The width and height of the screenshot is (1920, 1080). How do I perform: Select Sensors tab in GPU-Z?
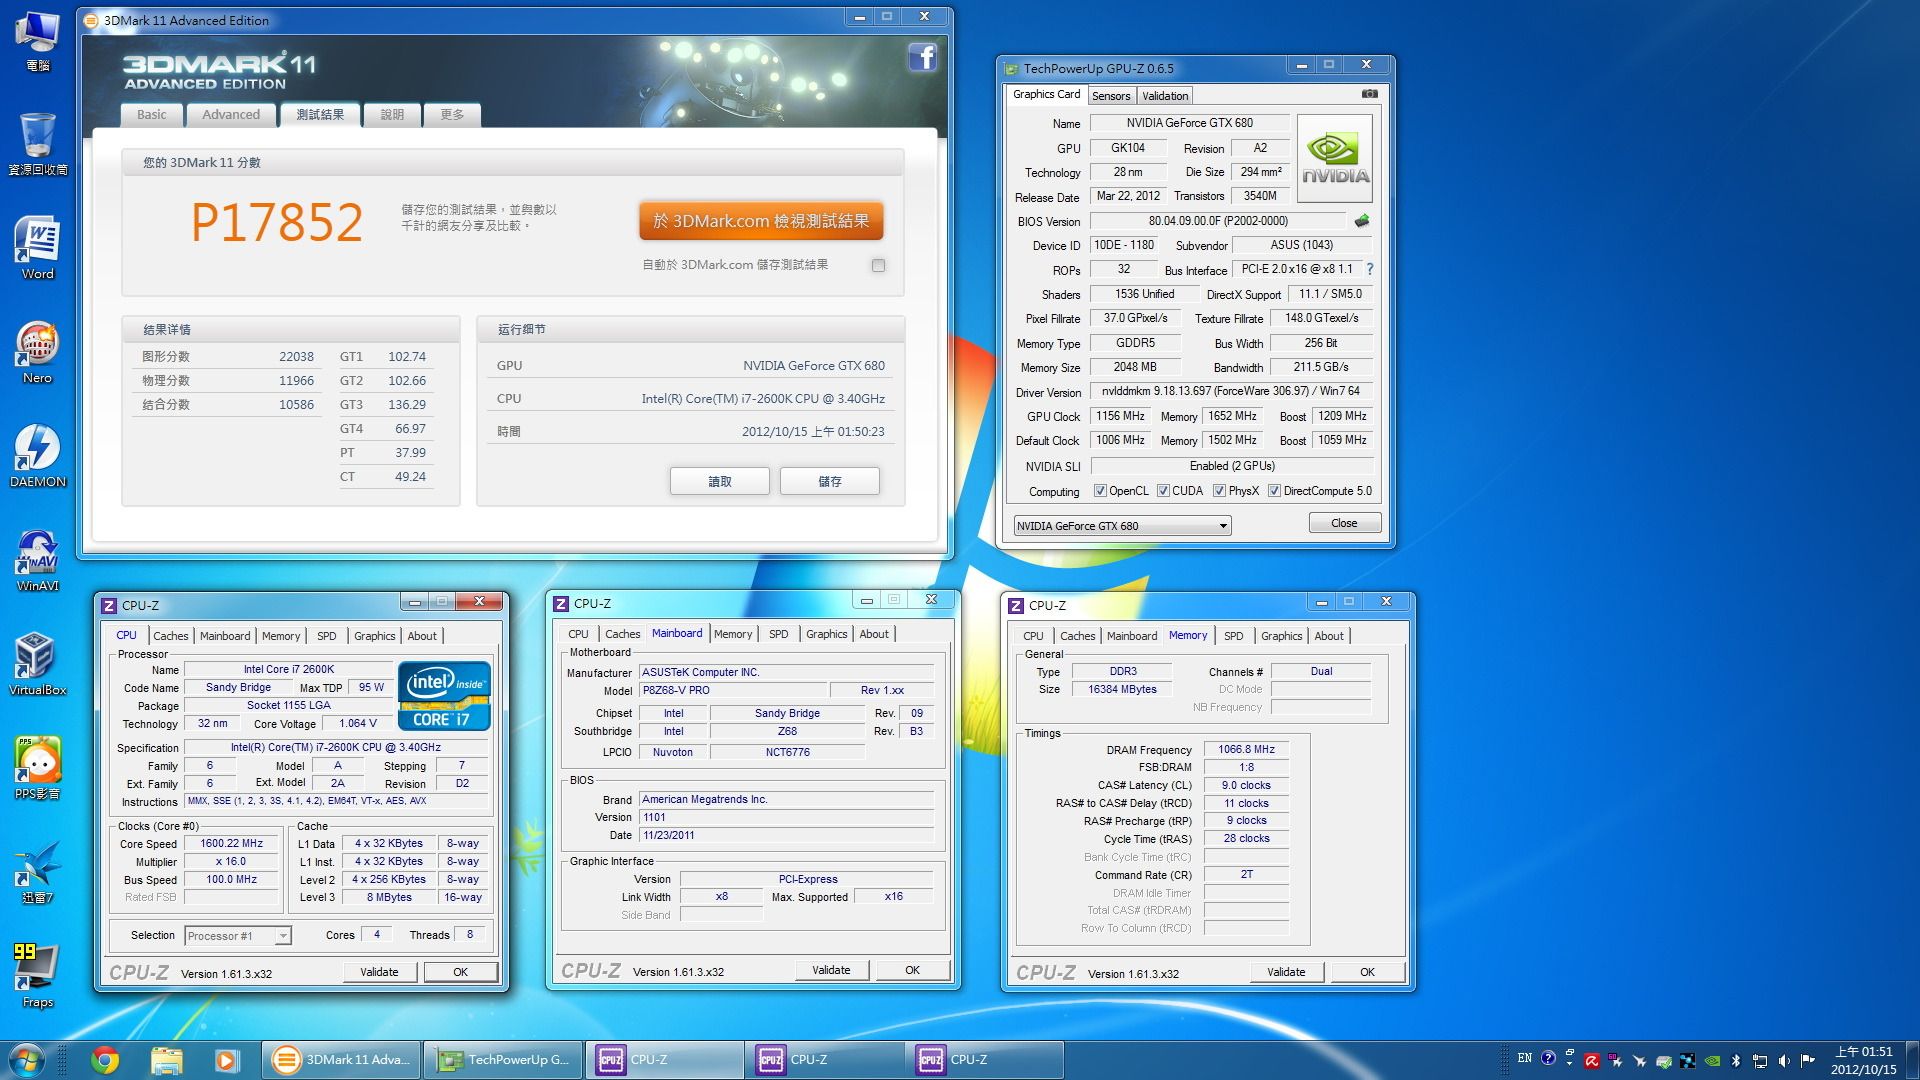point(1112,94)
